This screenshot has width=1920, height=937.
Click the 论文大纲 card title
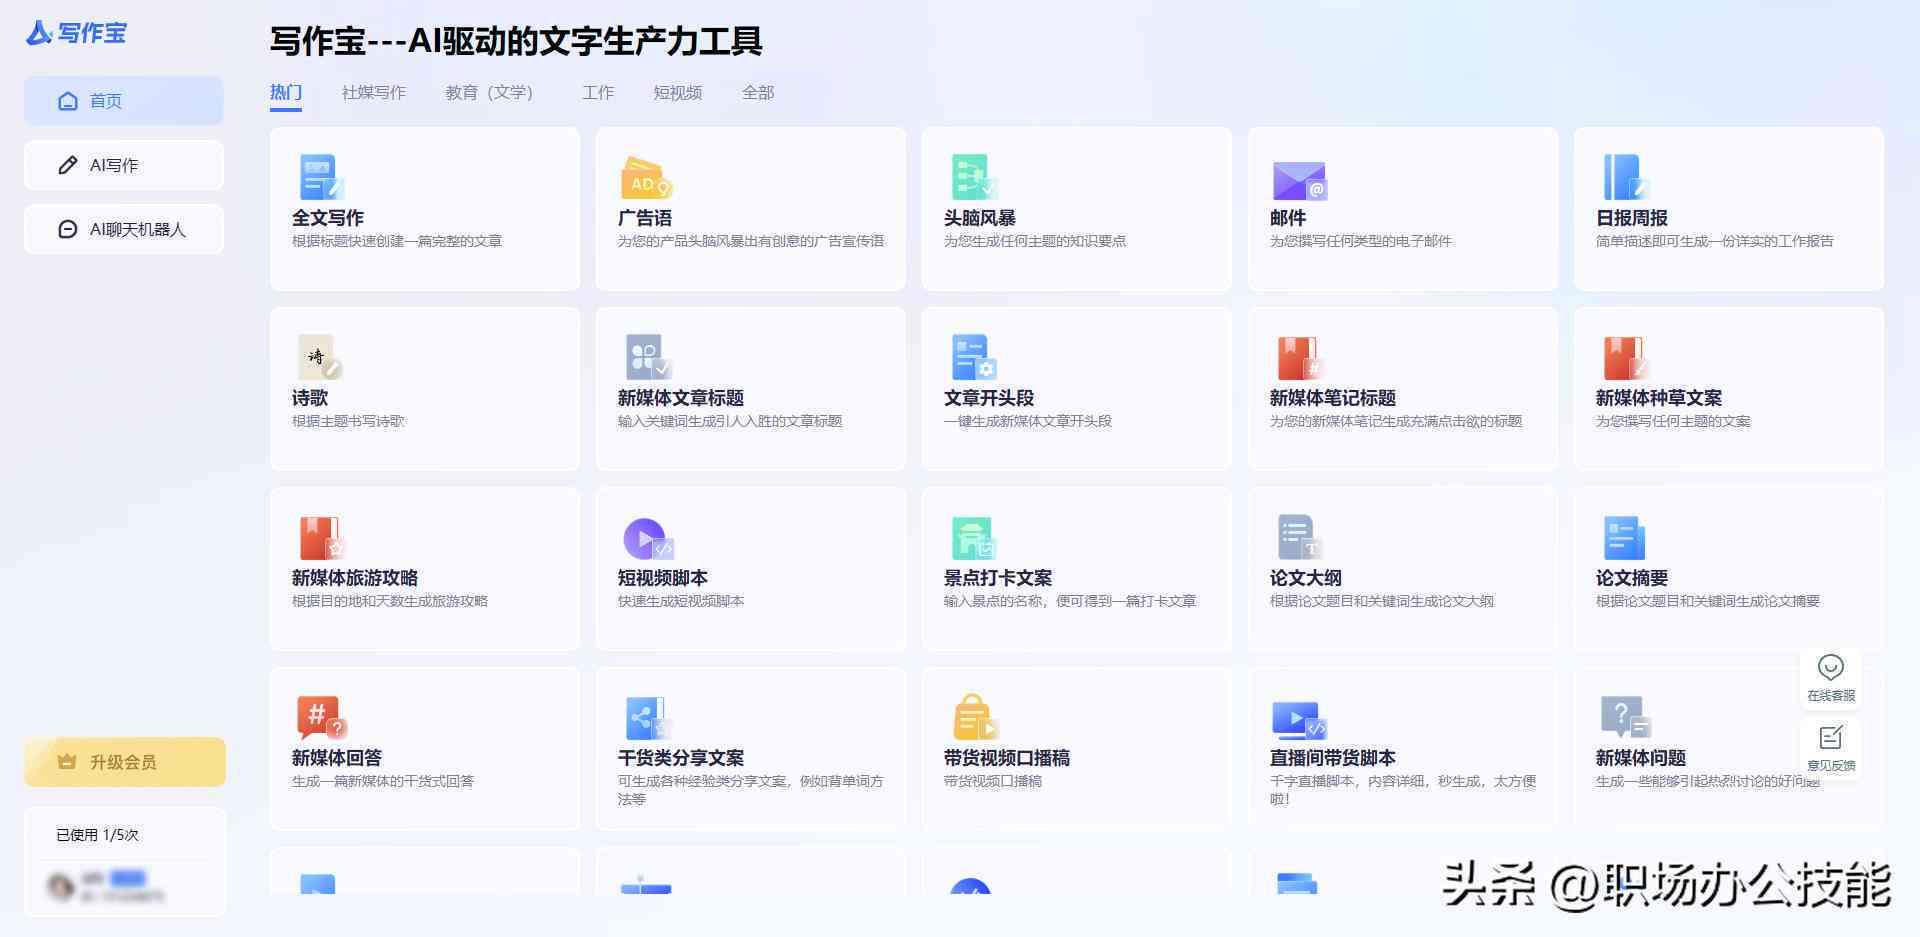pyautogui.click(x=1306, y=578)
